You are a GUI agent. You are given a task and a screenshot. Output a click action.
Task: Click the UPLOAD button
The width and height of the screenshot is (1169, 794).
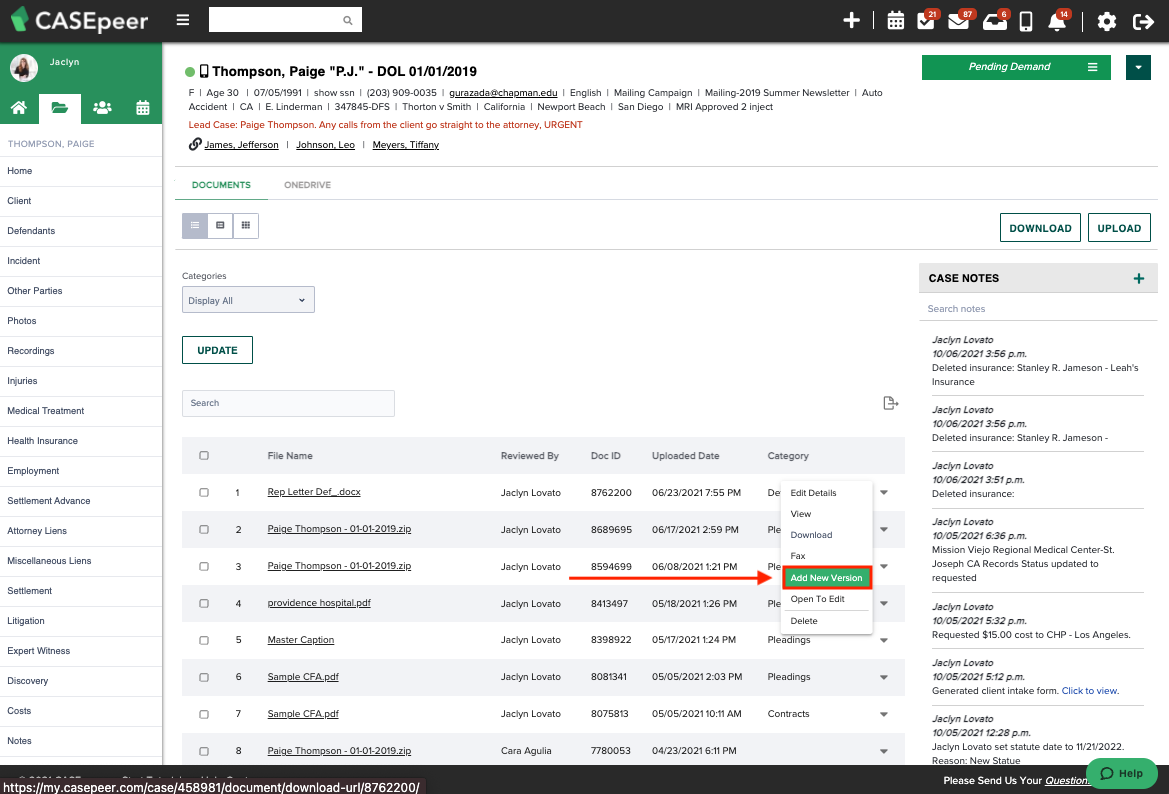[x=1119, y=227]
